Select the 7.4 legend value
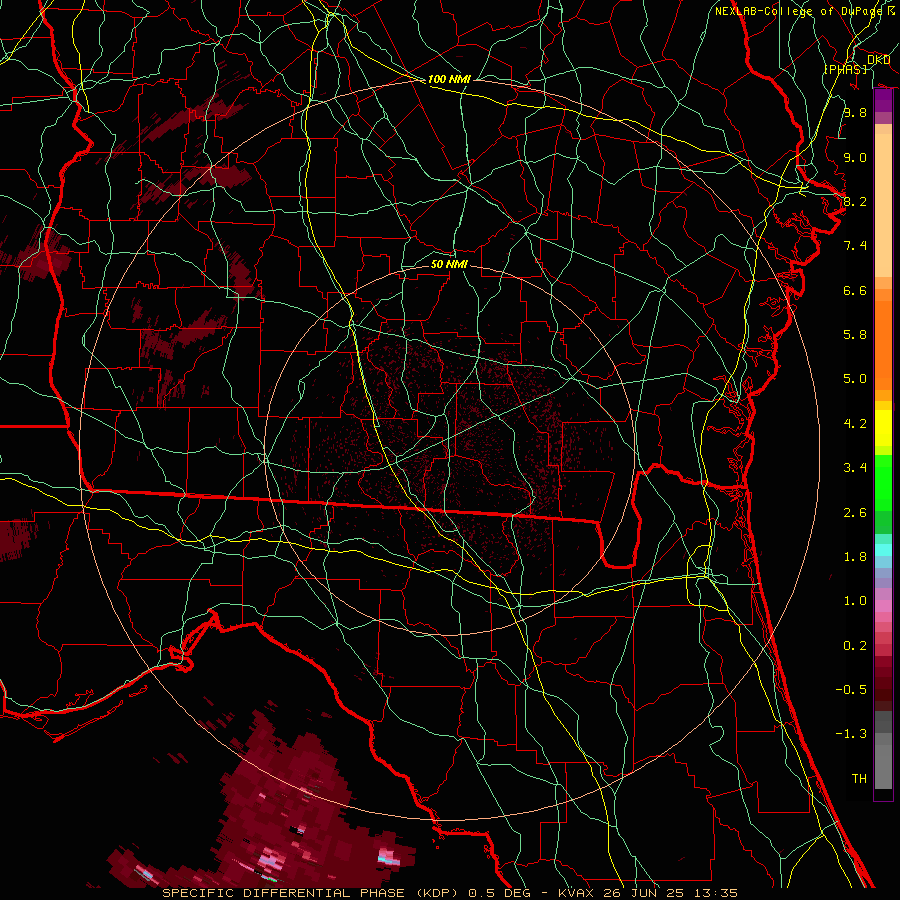Image resolution: width=900 pixels, height=900 pixels. 855,246
